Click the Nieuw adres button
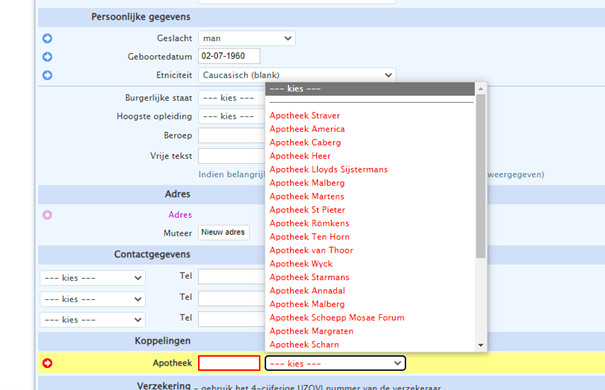605x390 pixels. tap(224, 233)
